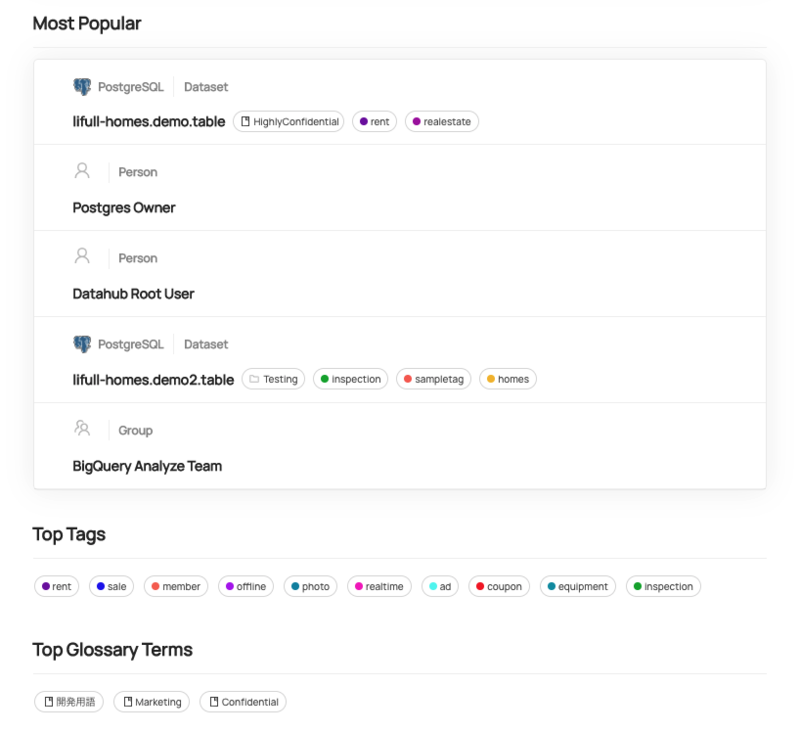Click the Person icon for Datahub Root User
The image size is (800, 732).
pos(82,257)
